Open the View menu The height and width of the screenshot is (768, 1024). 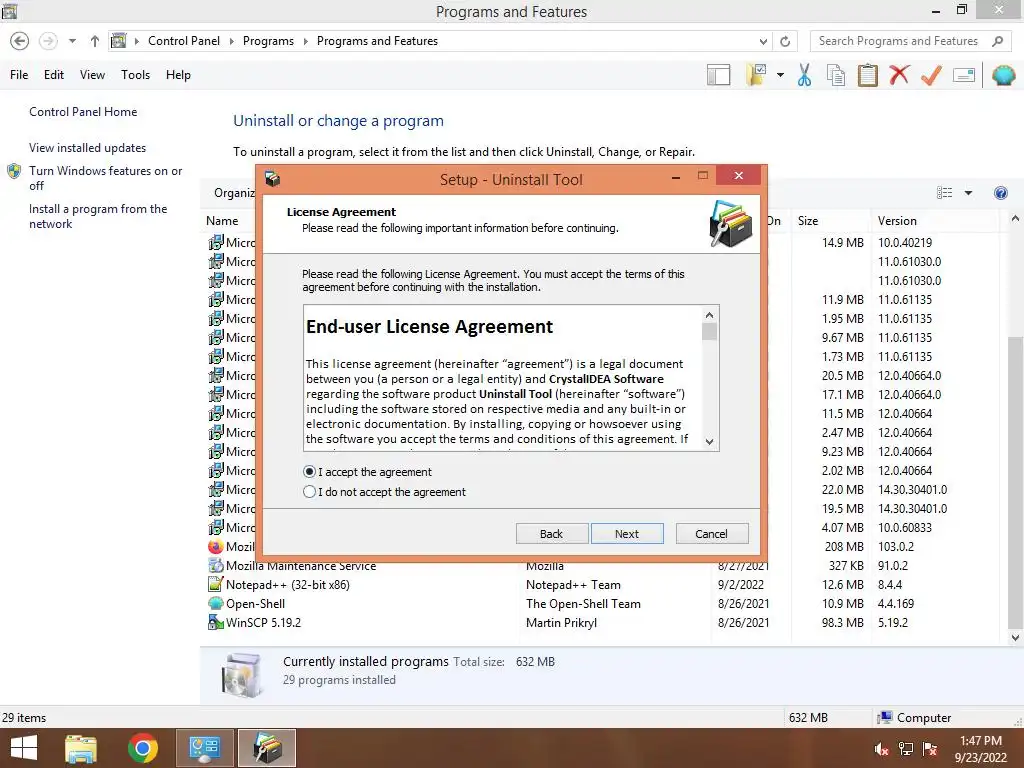[x=92, y=75]
